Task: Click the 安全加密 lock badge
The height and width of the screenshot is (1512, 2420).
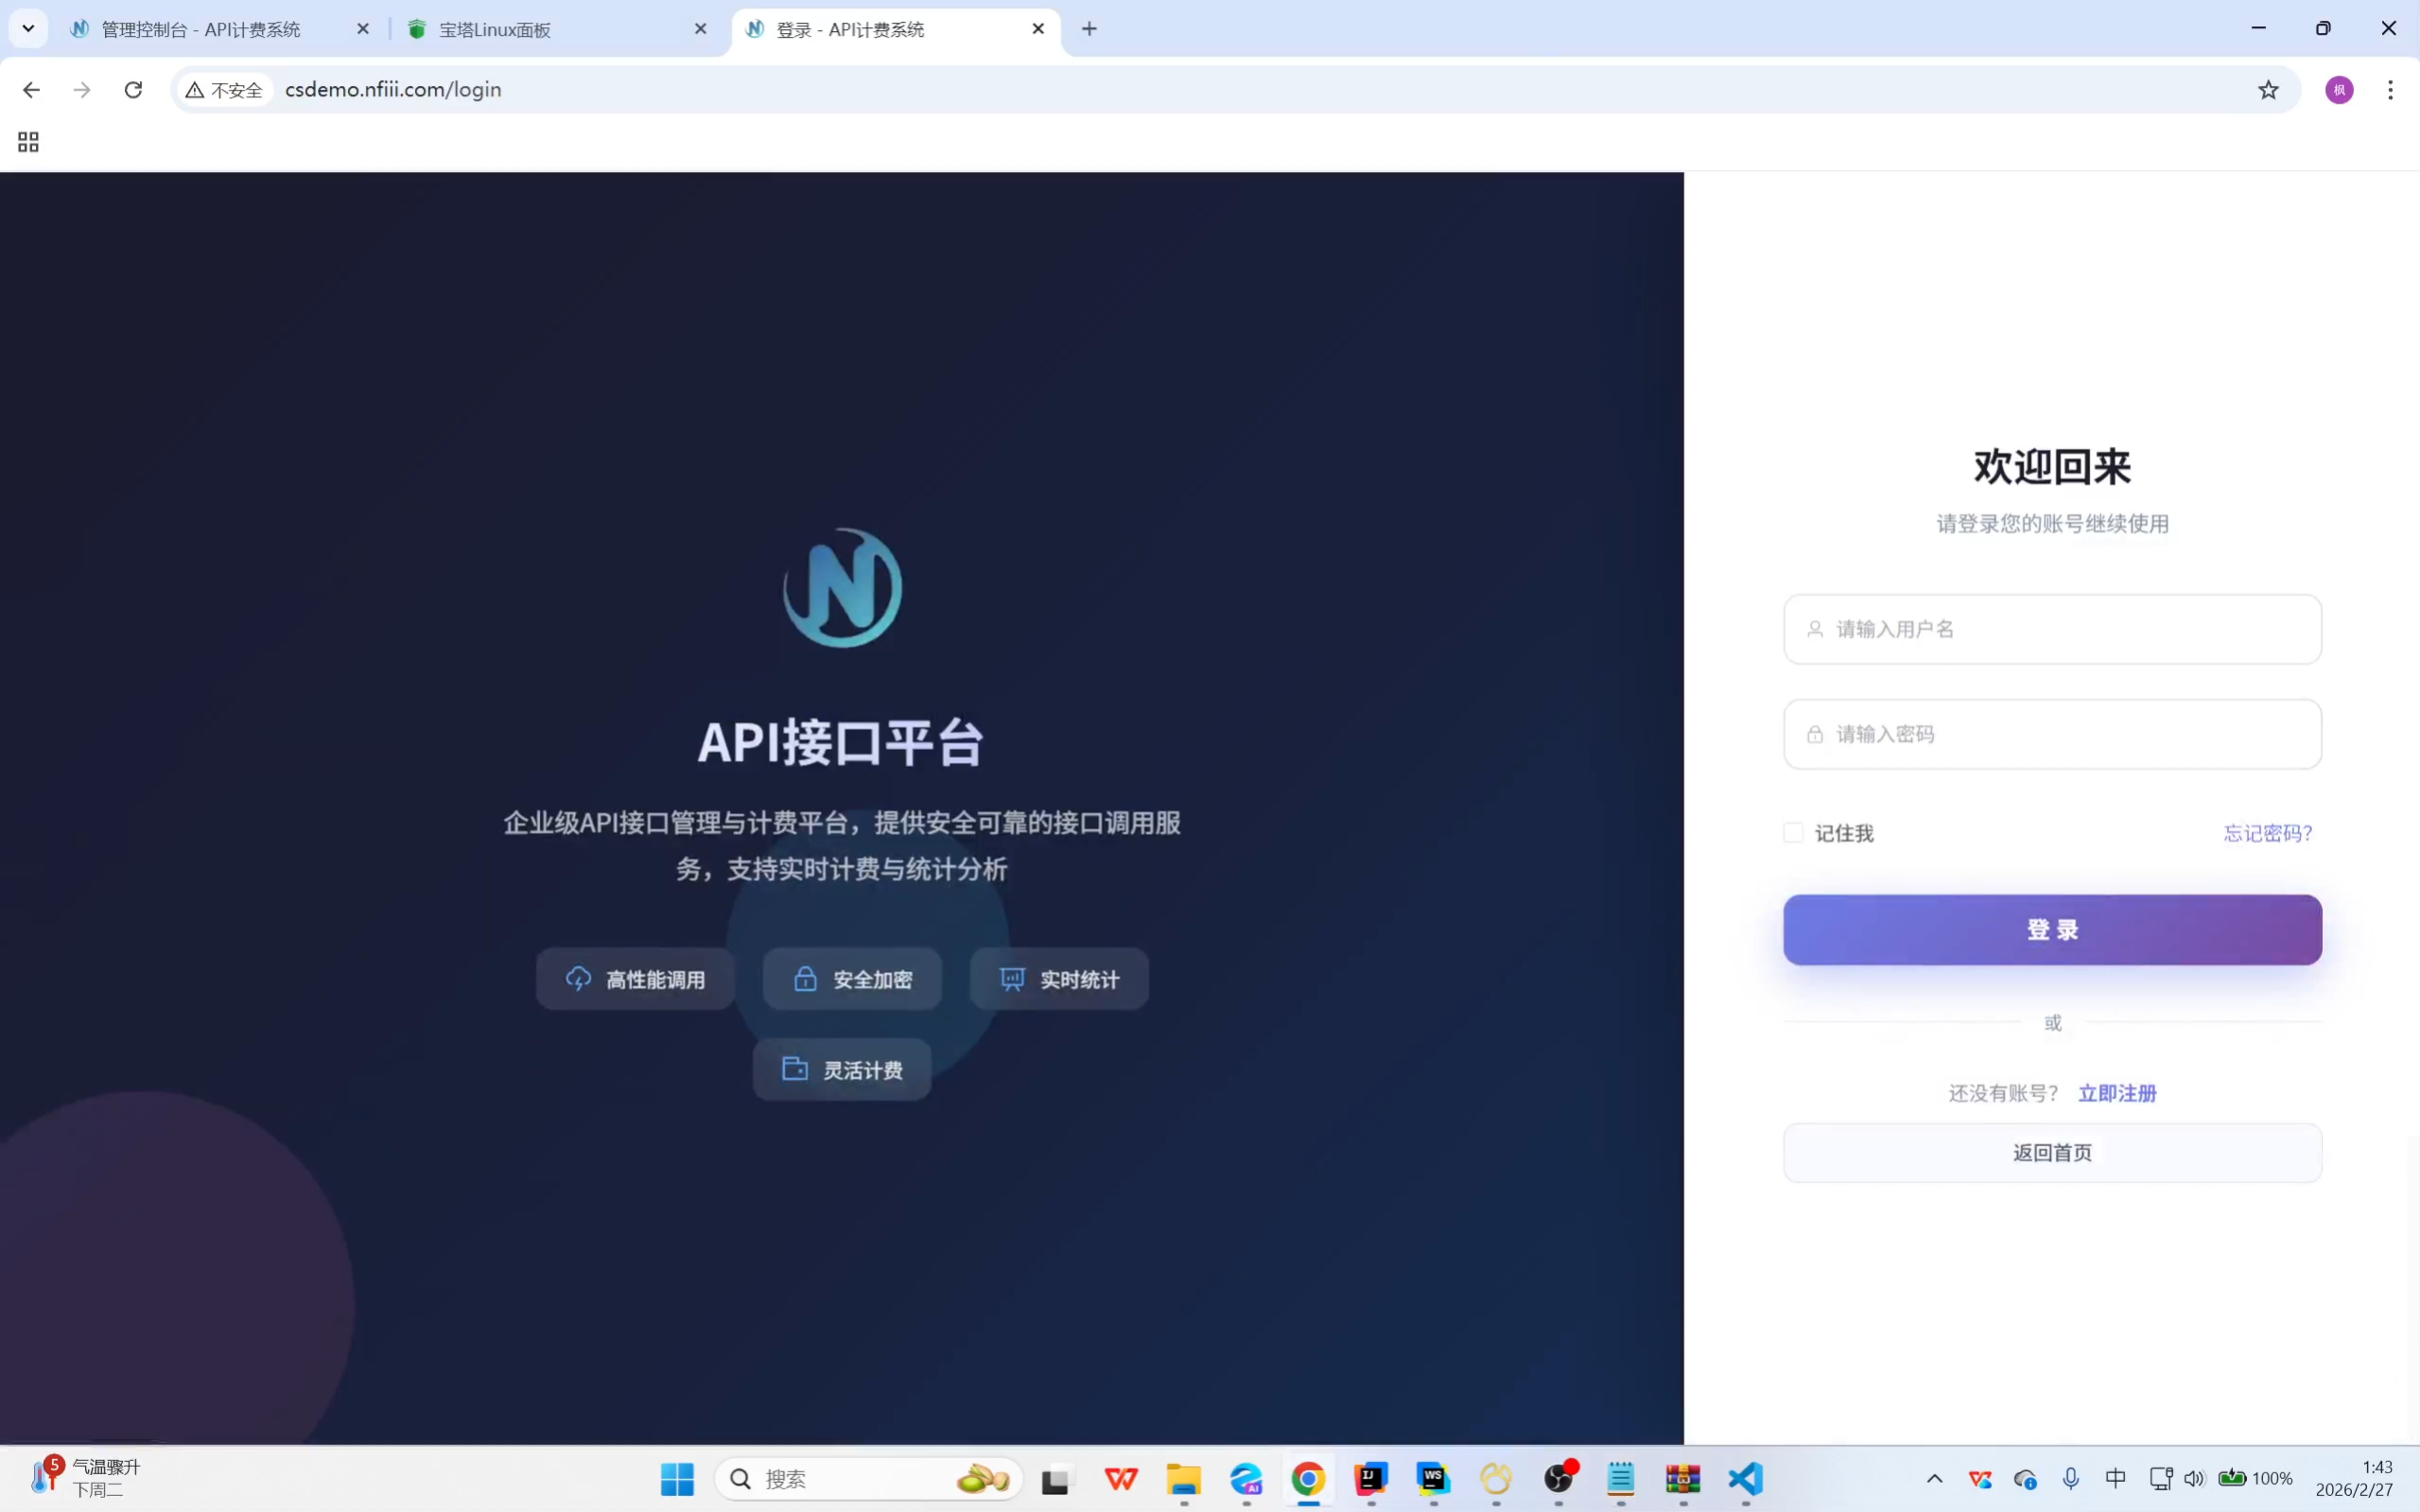Action: click(x=852, y=979)
